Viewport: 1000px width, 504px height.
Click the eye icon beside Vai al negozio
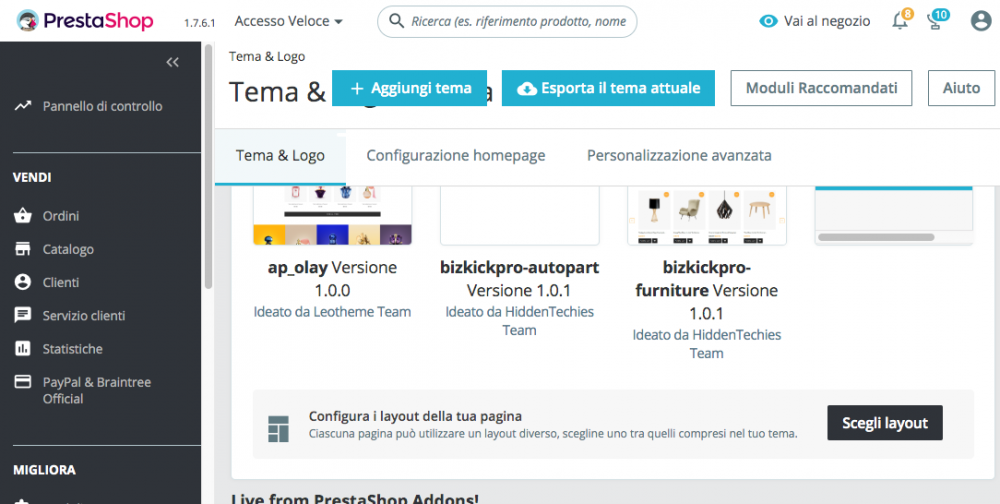pos(768,22)
